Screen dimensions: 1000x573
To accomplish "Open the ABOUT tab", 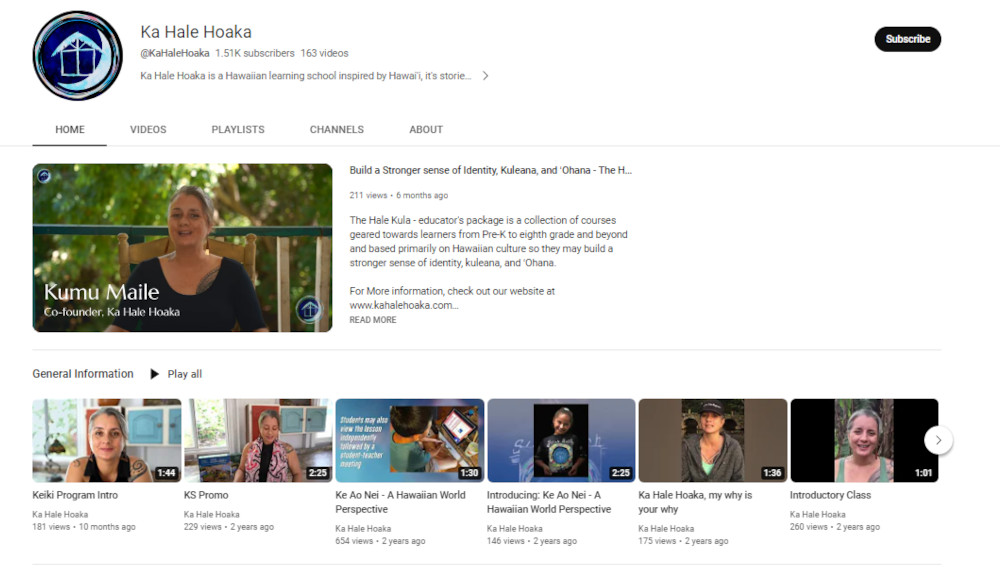I will (426, 130).
